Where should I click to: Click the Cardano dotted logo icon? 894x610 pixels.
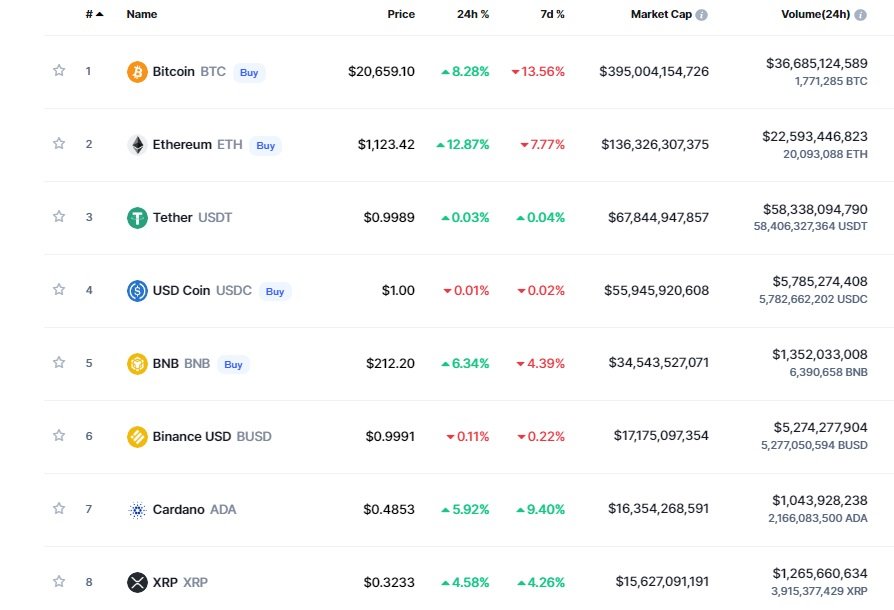137,510
